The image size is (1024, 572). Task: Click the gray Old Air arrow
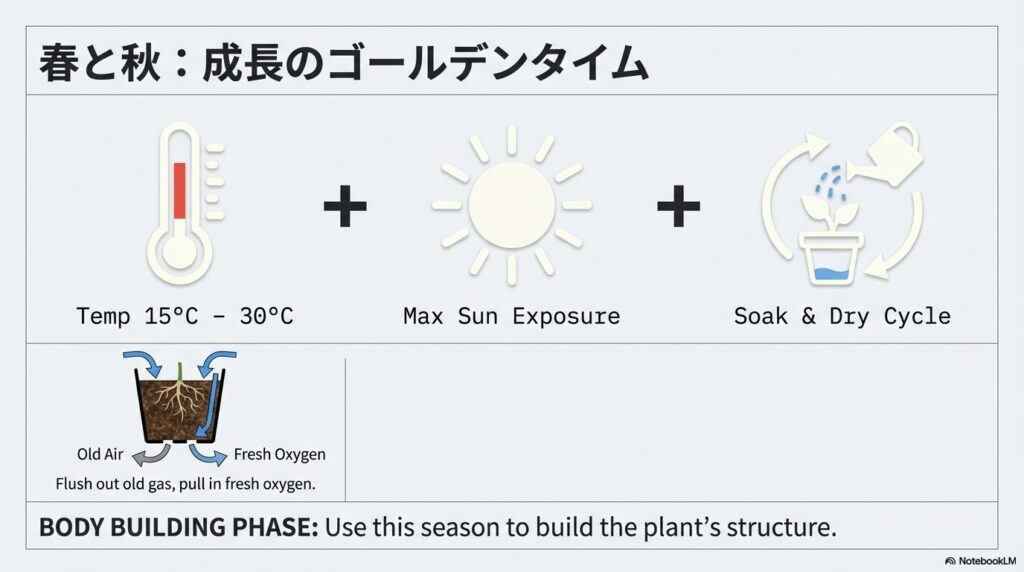(153, 455)
